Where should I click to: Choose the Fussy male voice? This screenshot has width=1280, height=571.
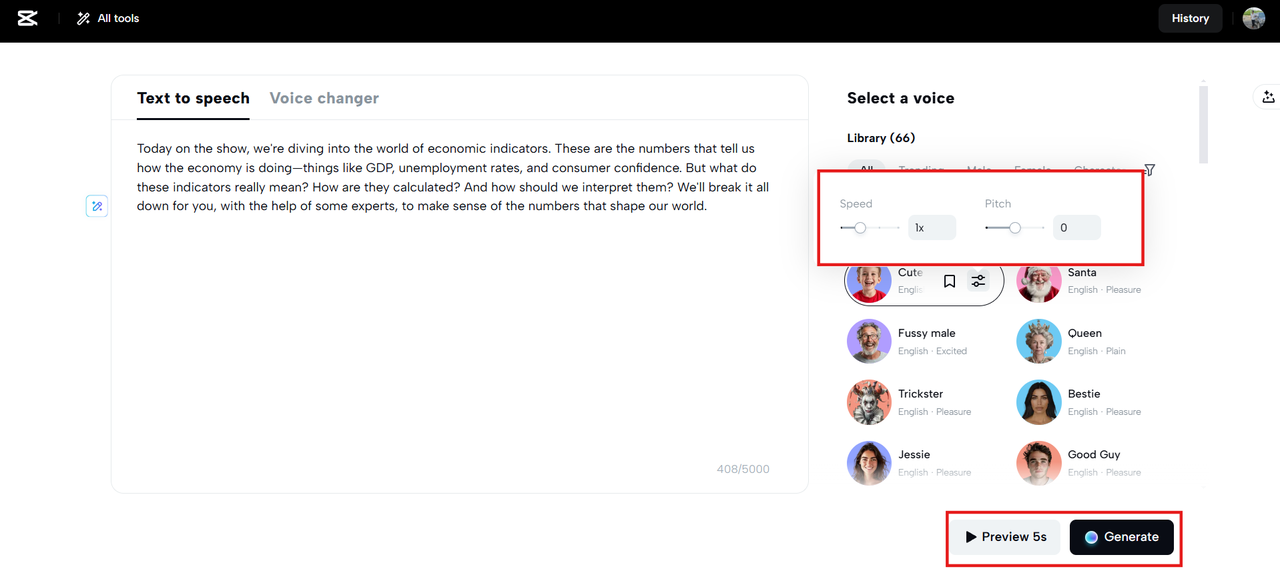[869, 341]
